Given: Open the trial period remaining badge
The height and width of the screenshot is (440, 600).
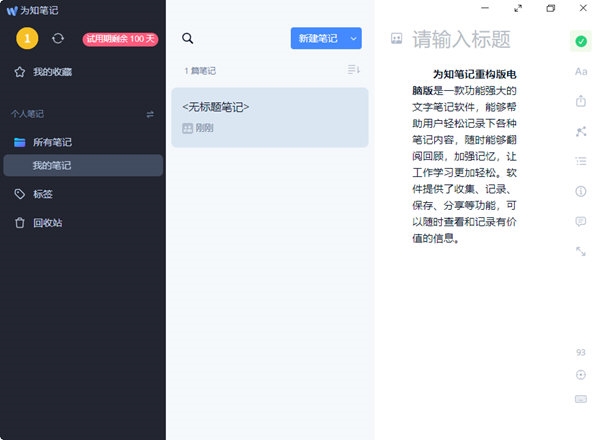Looking at the screenshot, I should click(120, 39).
